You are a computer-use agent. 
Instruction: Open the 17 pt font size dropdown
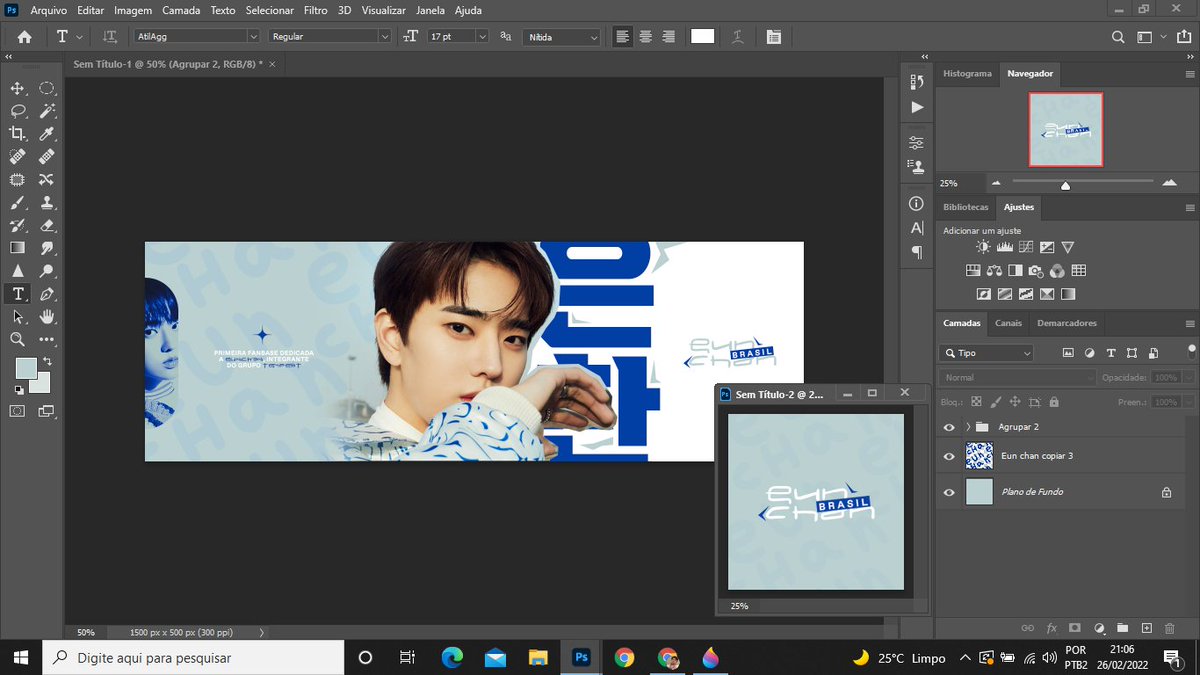482,36
